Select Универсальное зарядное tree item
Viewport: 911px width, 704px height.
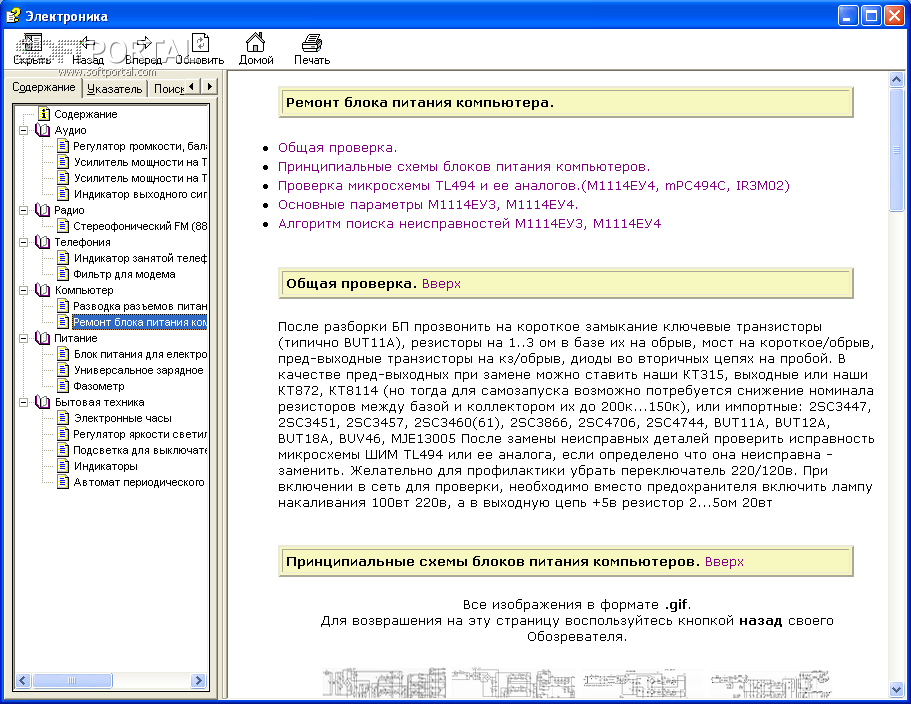(x=138, y=370)
